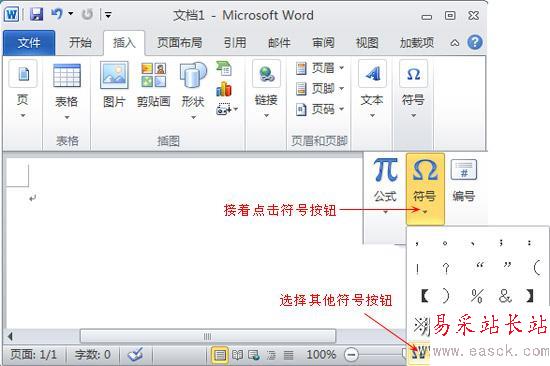Image resolution: width=550 pixels, height=366 pixels.
Task: Save the document using the floppy disk icon
Action: pyautogui.click(x=36, y=15)
